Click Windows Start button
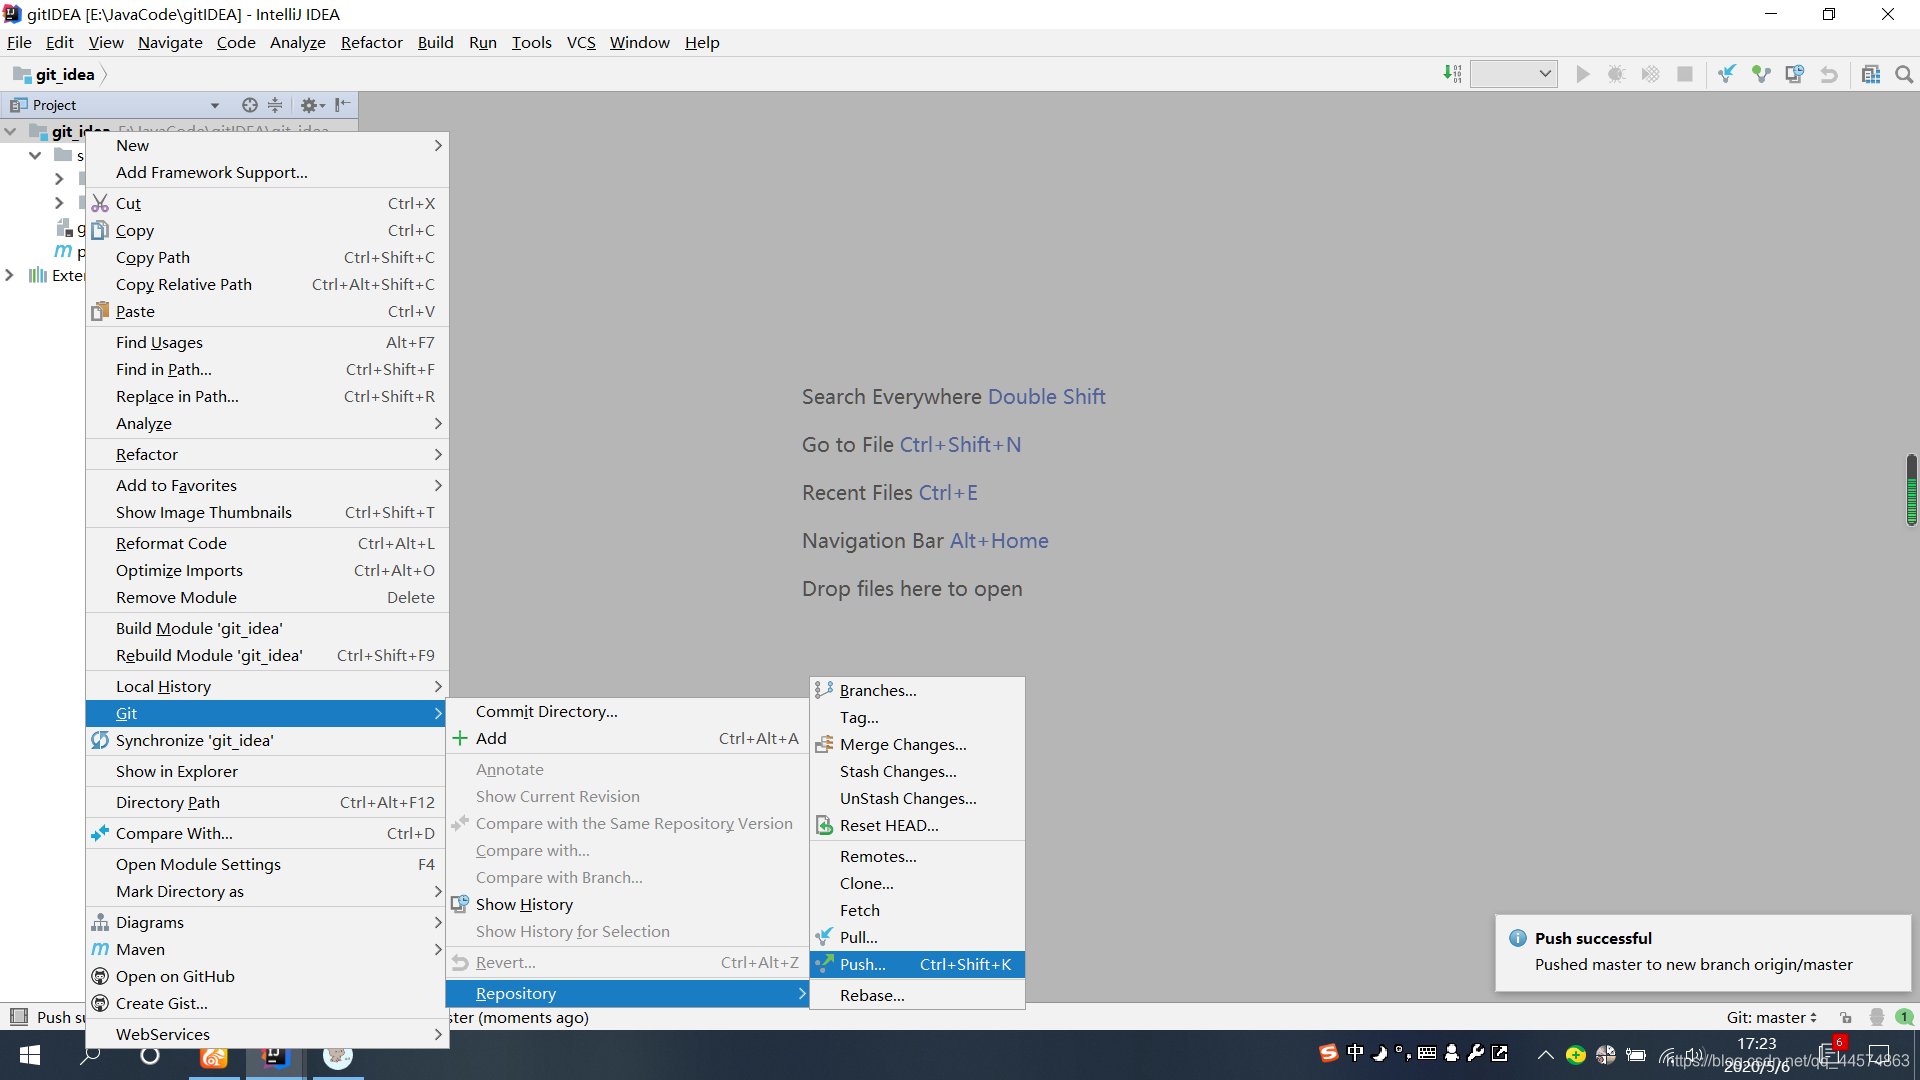Screen dimensions: 1920x1080 [29, 1055]
